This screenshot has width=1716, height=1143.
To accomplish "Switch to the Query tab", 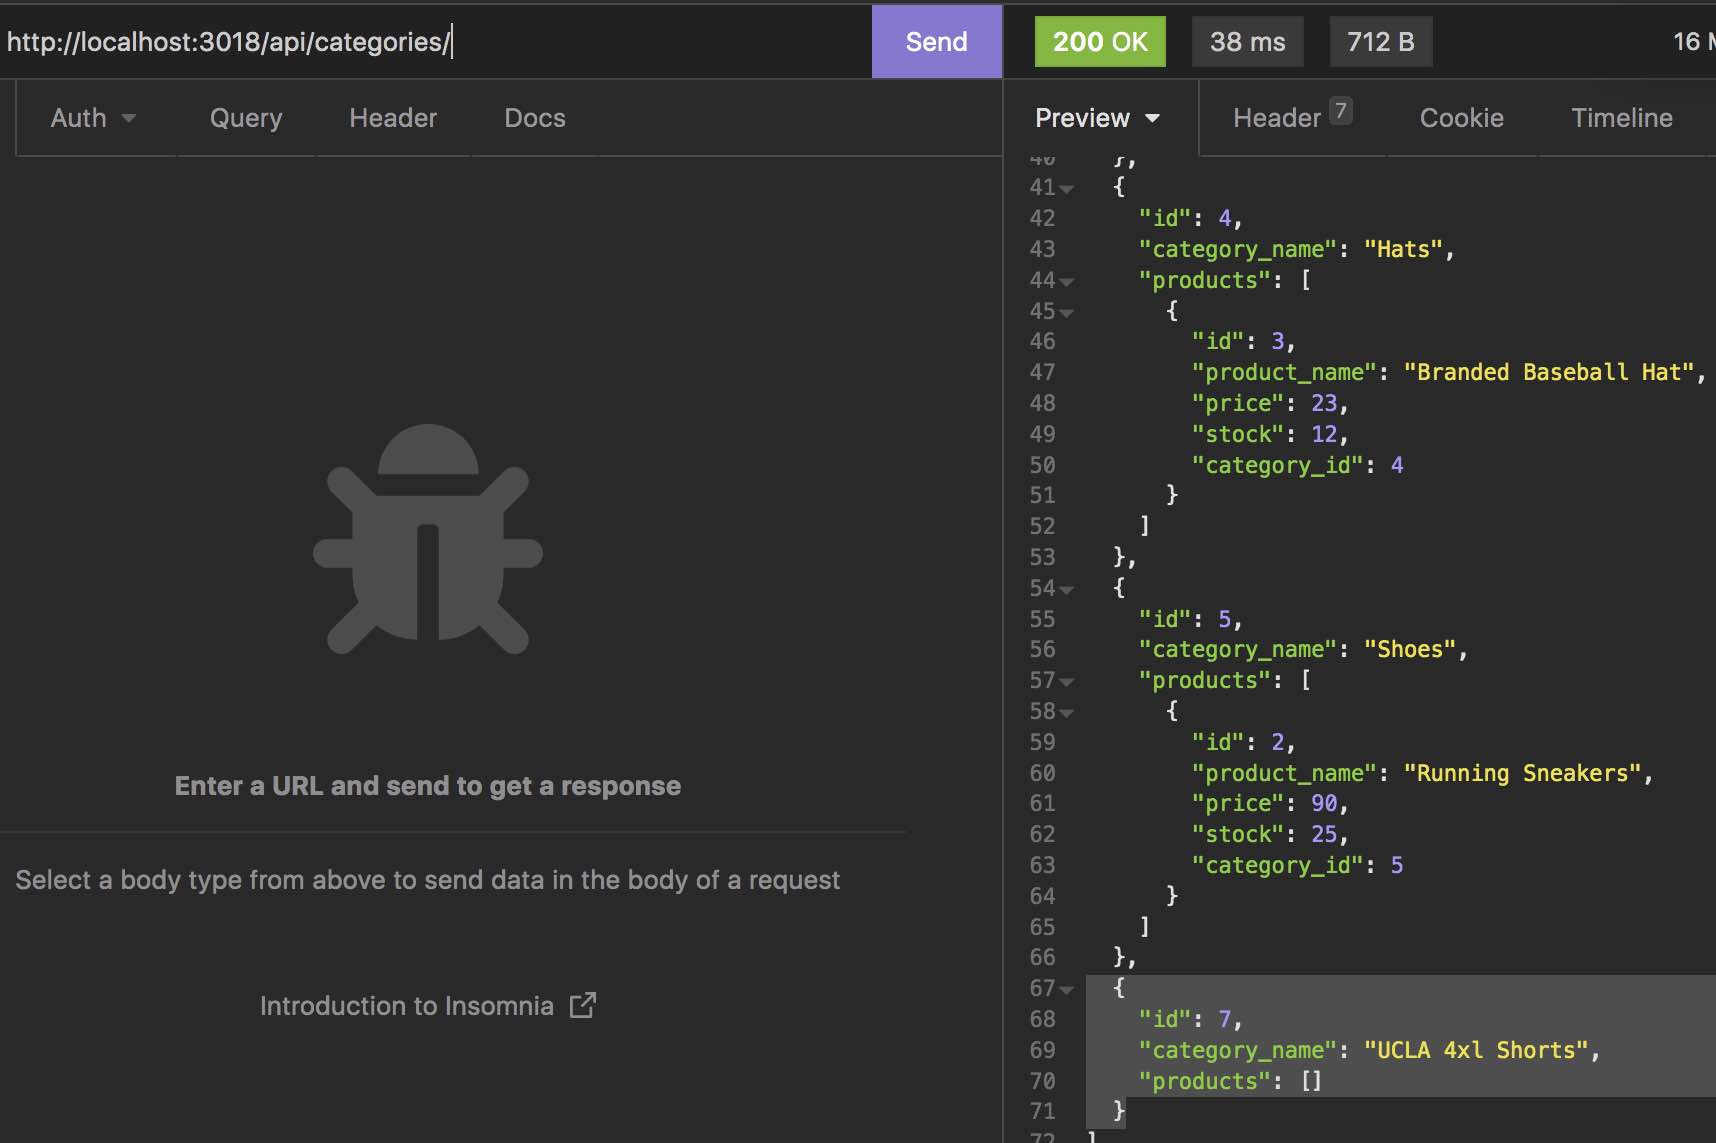I will tap(246, 118).
